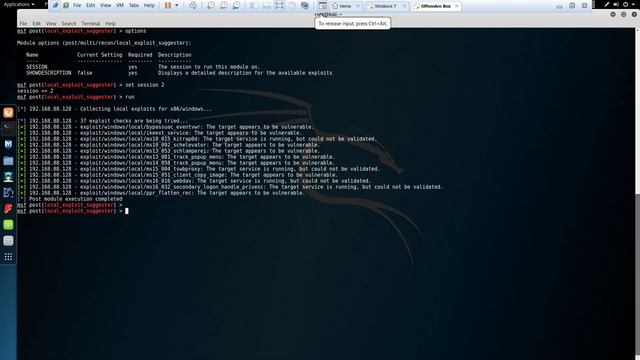Click 'Post module execution completed' text
This screenshot has height=360, width=640.
point(76,199)
